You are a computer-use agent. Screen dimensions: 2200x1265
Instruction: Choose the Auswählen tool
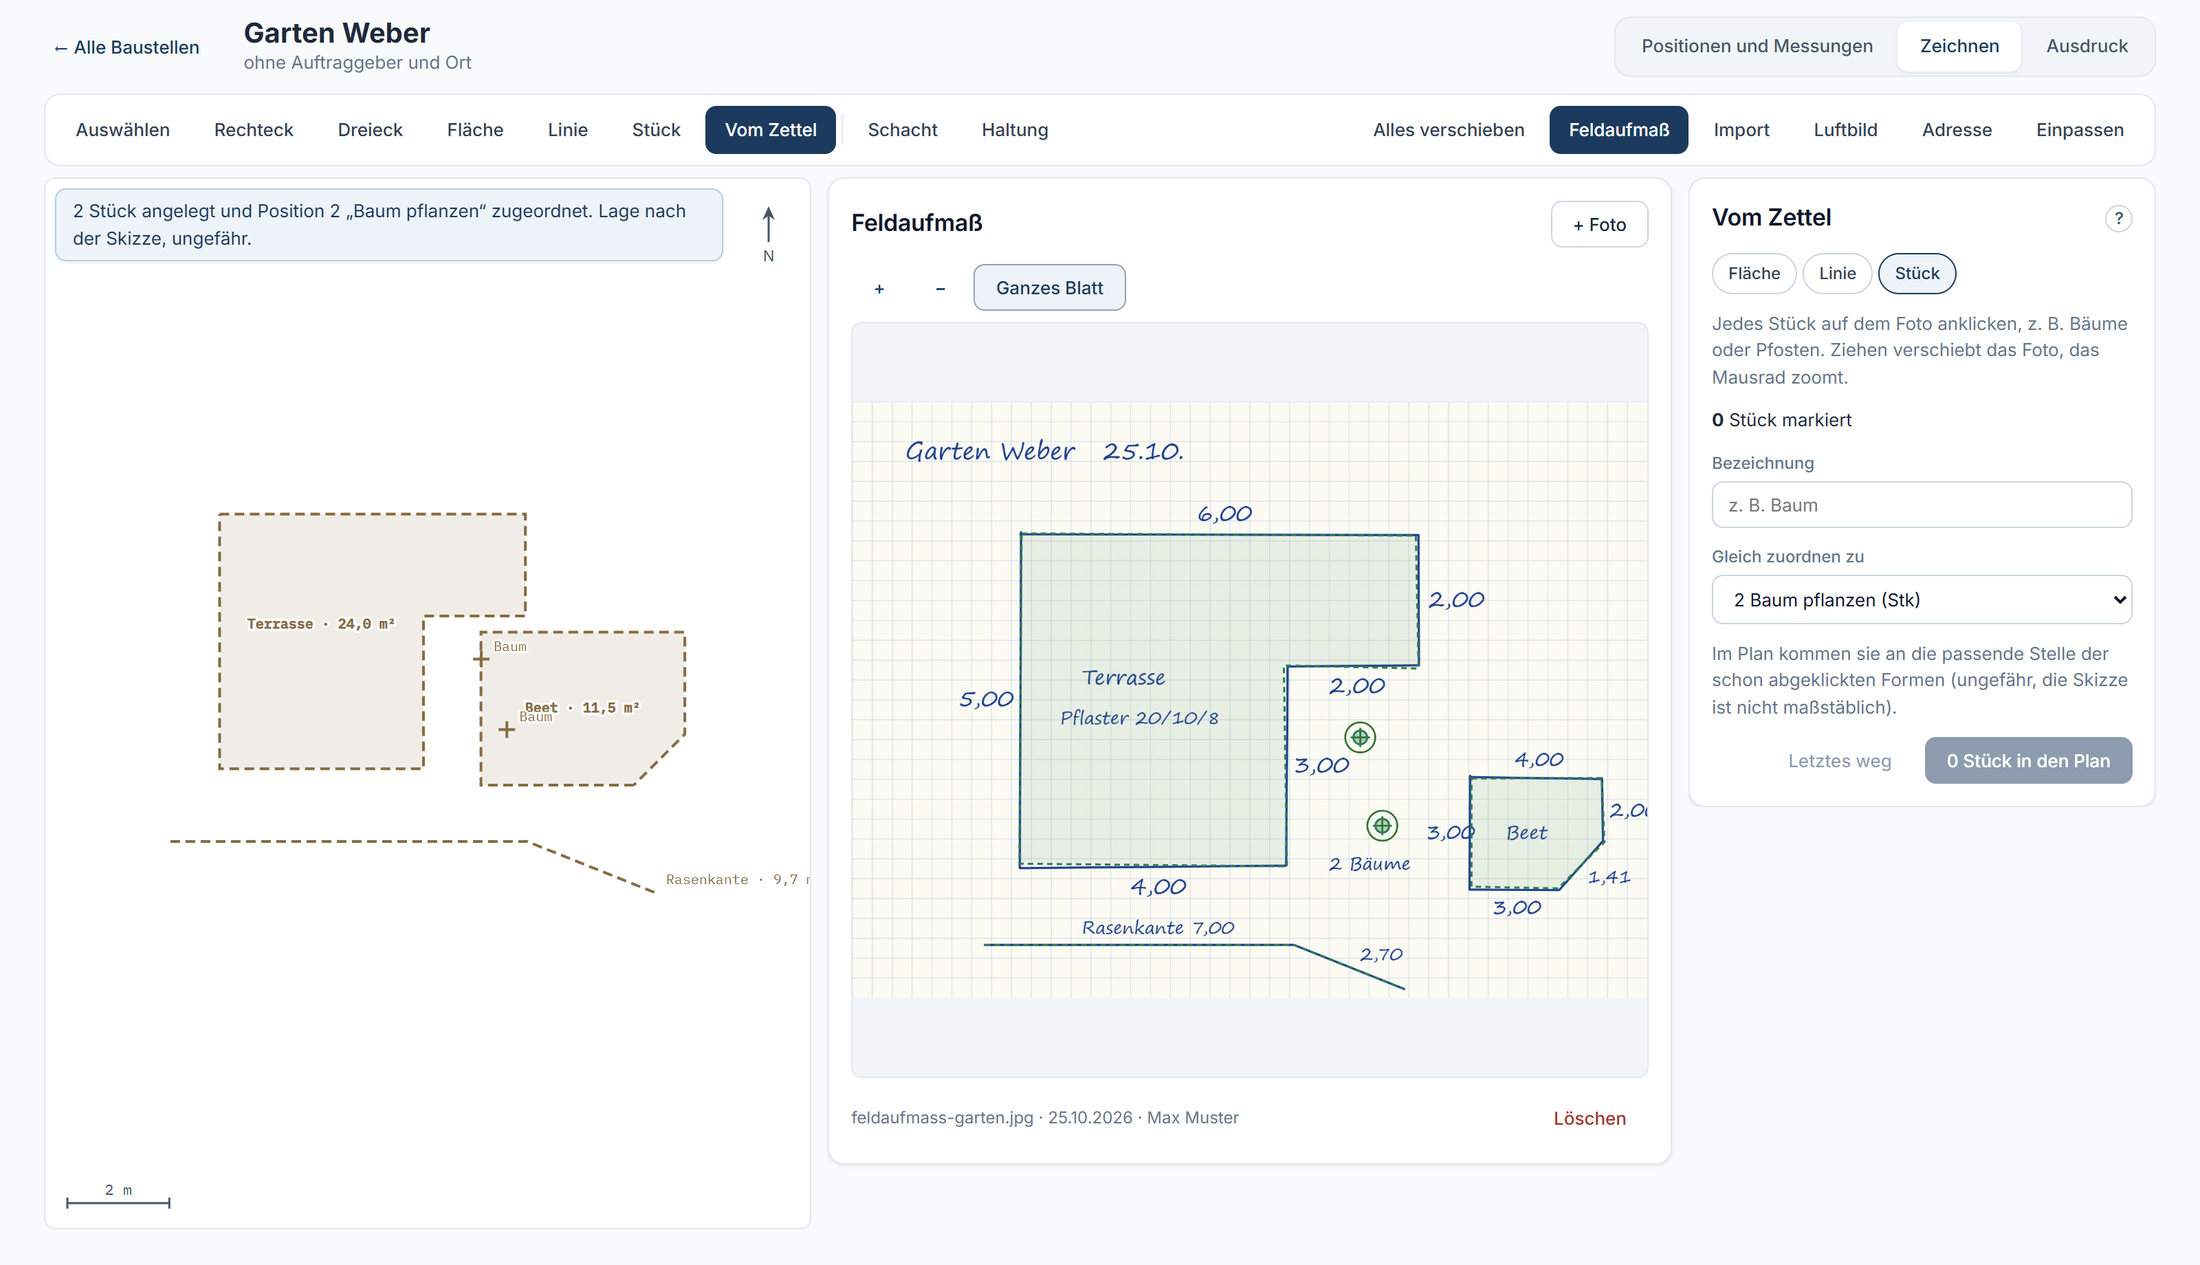pos(123,130)
